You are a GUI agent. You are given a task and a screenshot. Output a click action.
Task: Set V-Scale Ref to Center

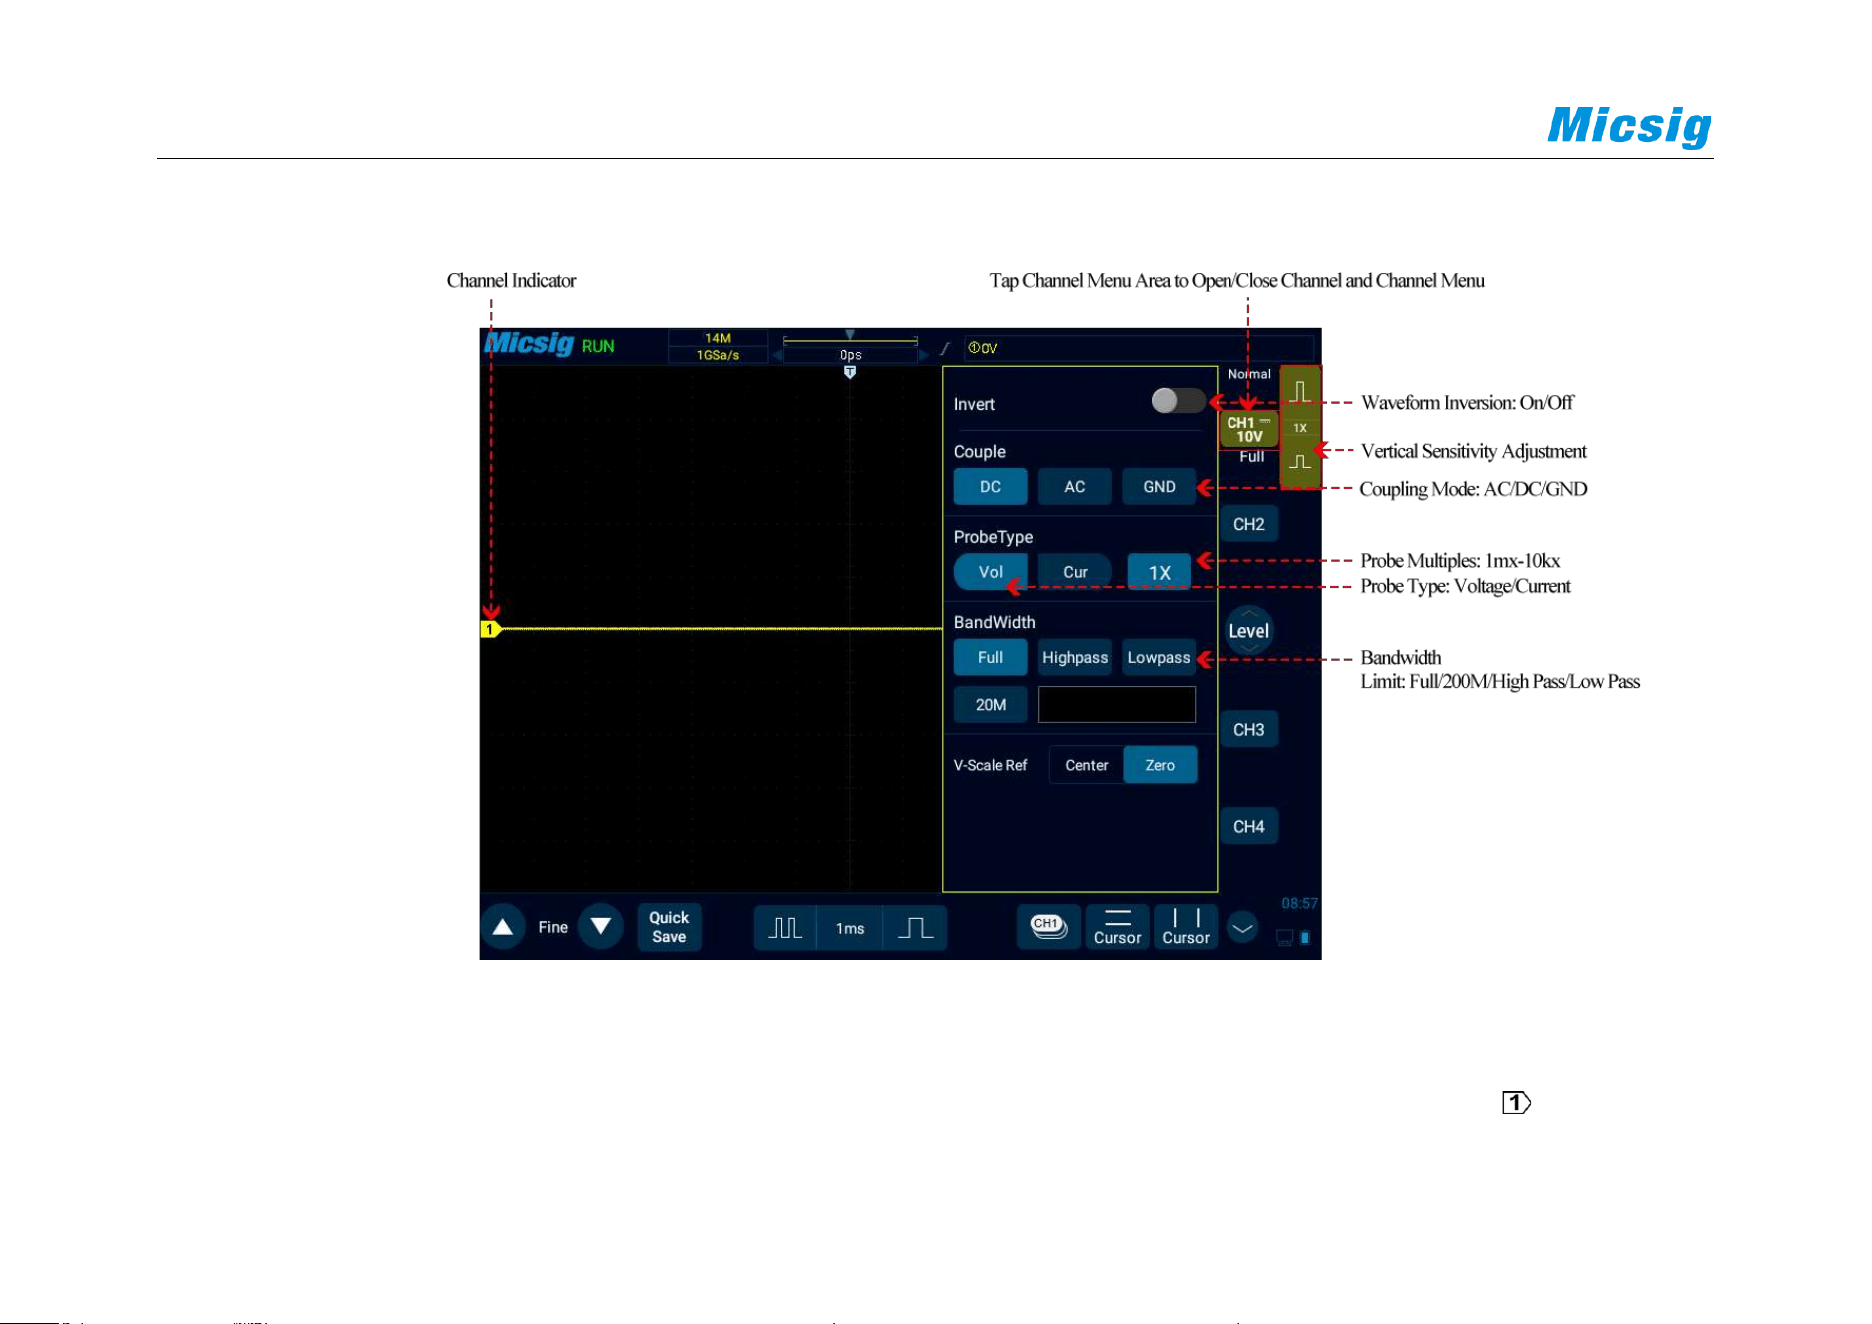pyautogui.click(x=1086, y=765)
